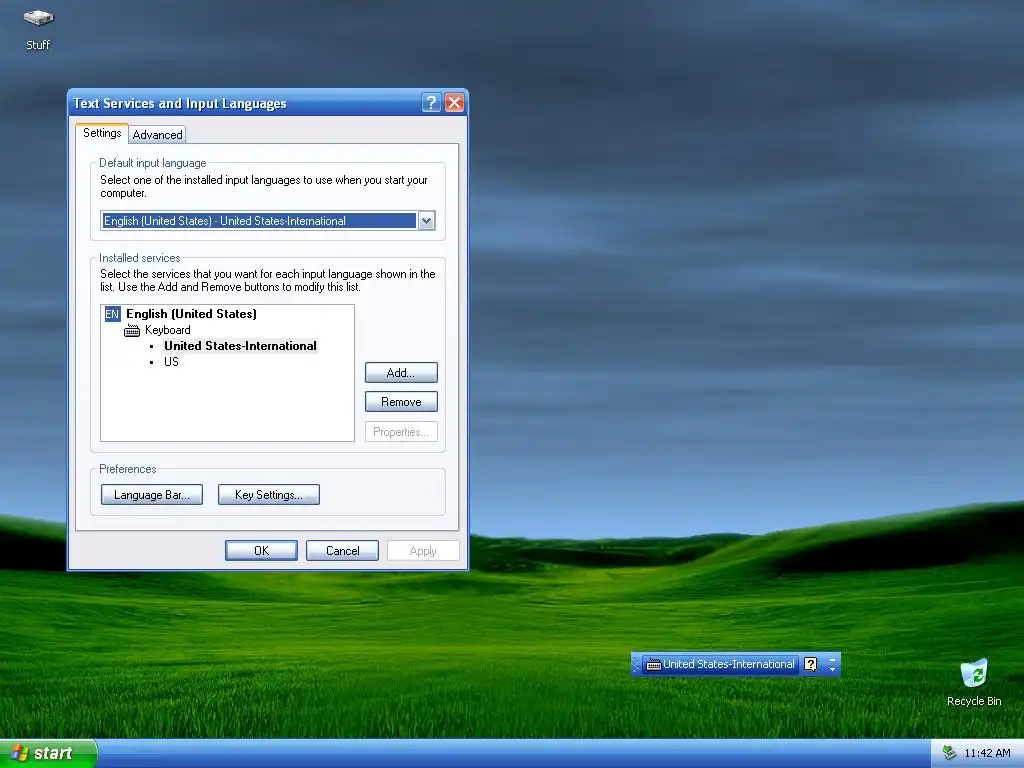Click the Keyboard icon in services list
The height and width of the screenshot is (768, 1024).
point(132,330)
